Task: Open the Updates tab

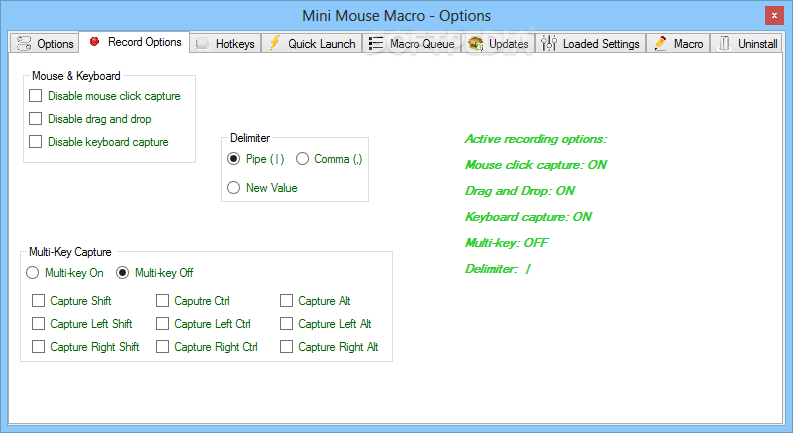Action: coord(498,44)
